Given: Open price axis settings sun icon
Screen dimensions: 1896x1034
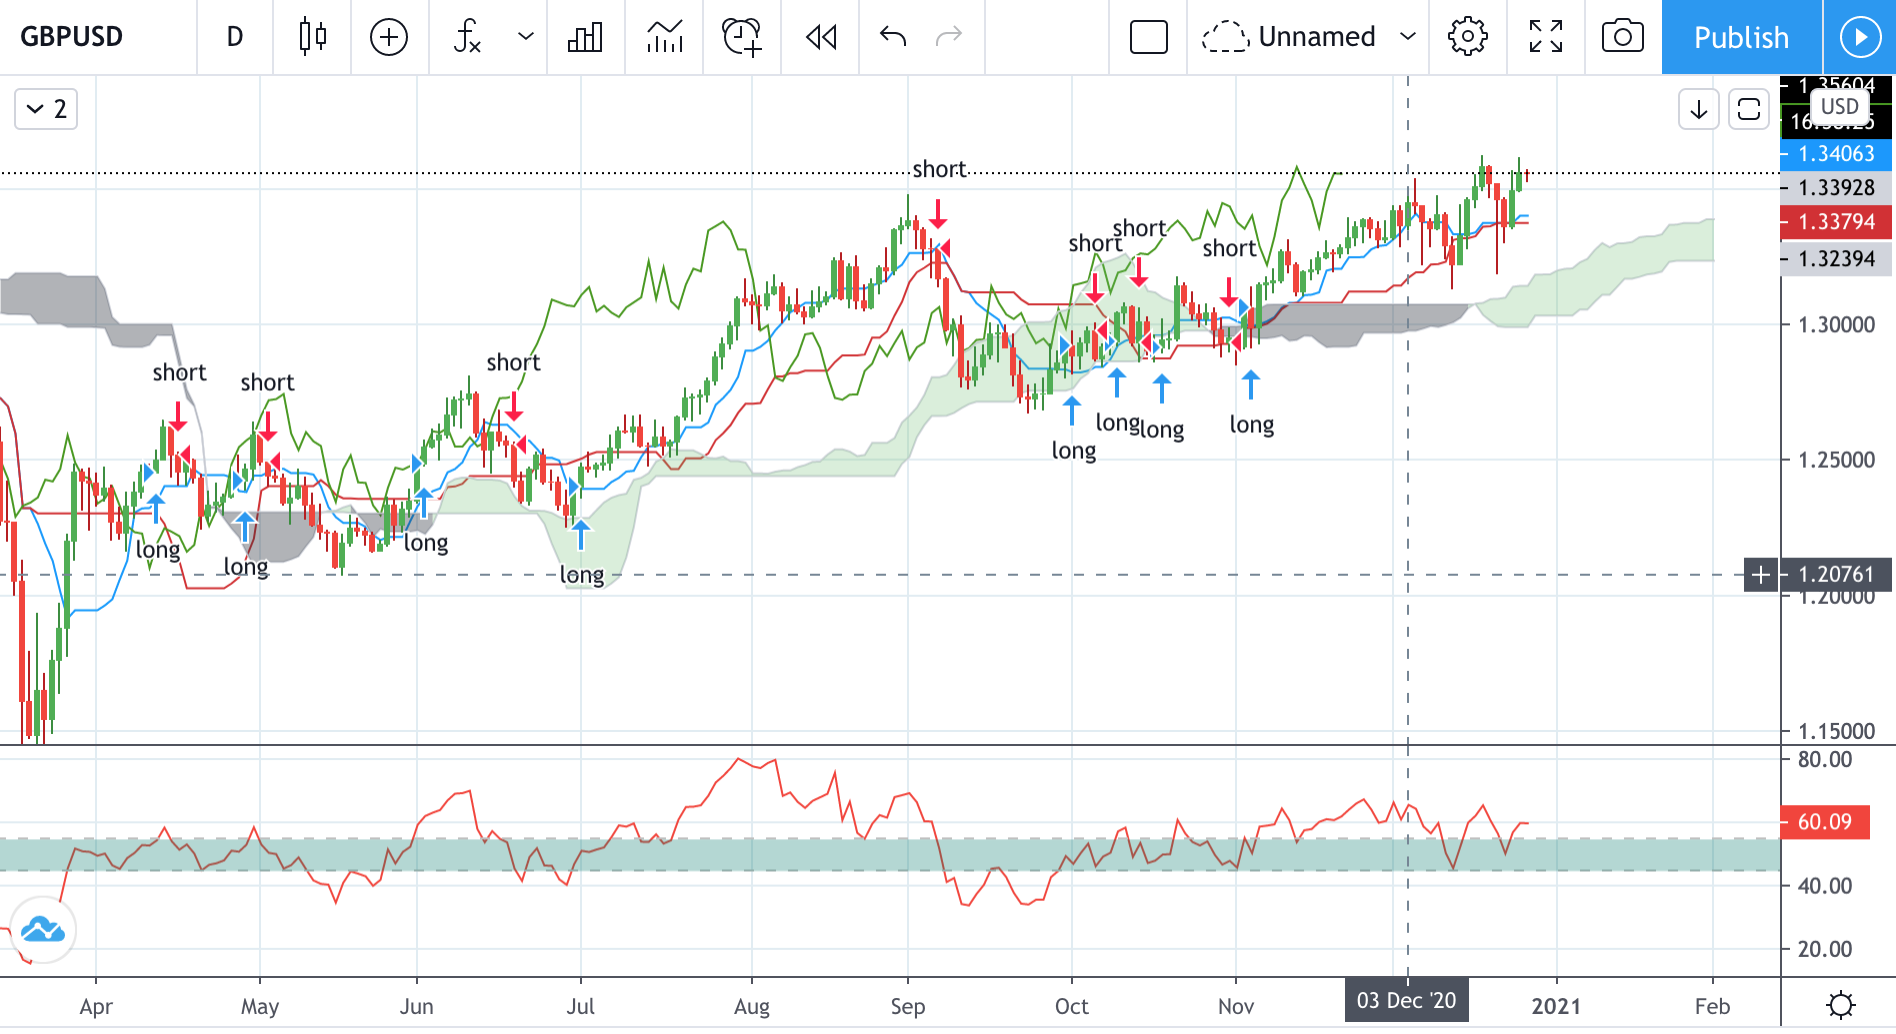Looking at the screenshot, I should 1840,1005.
